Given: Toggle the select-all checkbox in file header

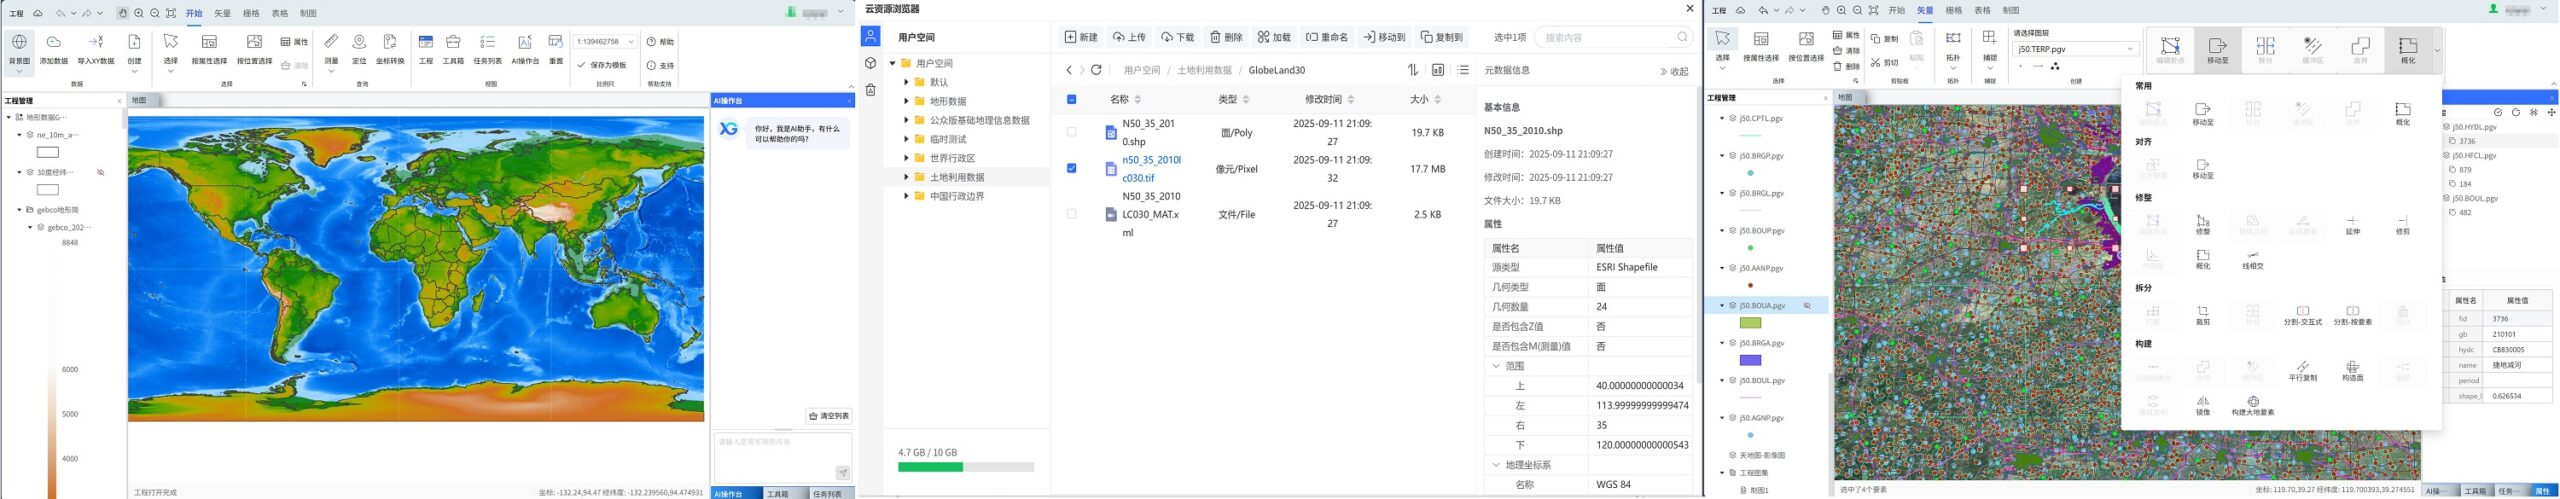Looking at the screenshot, I should (x=1071, y=99).
